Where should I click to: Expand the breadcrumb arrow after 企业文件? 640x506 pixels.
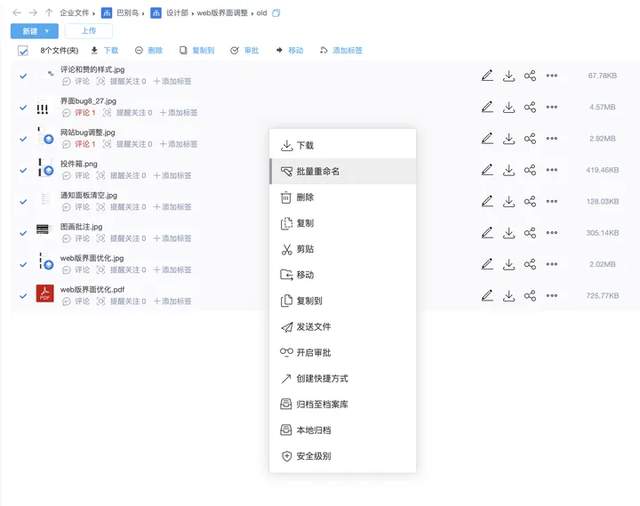pyautogui.click(x=93, y=14)
